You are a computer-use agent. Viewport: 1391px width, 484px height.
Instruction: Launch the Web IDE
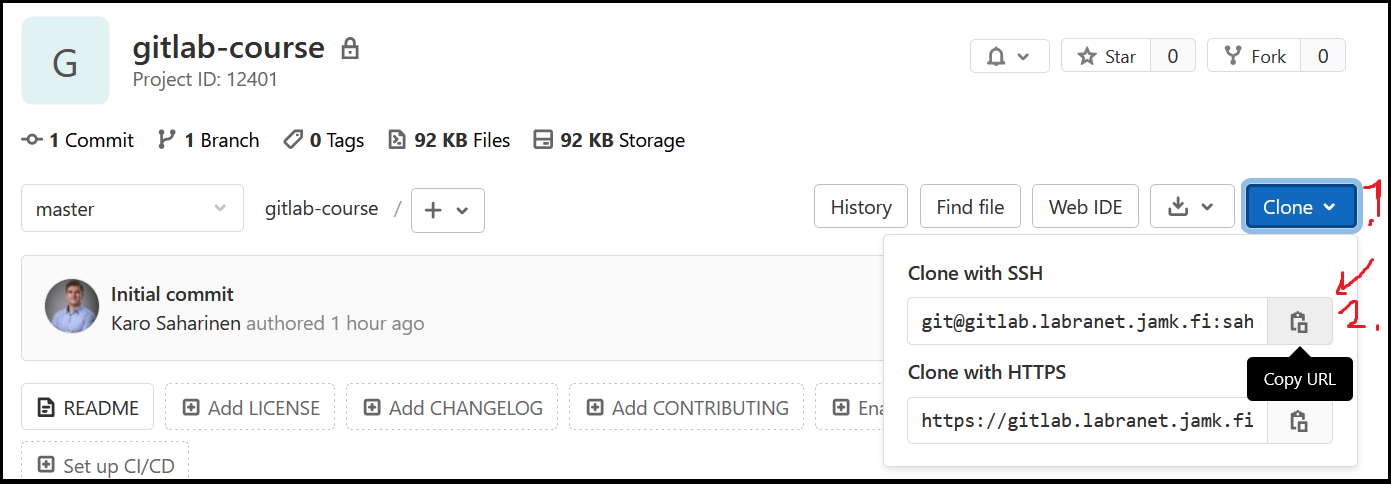pos(1085,207)
